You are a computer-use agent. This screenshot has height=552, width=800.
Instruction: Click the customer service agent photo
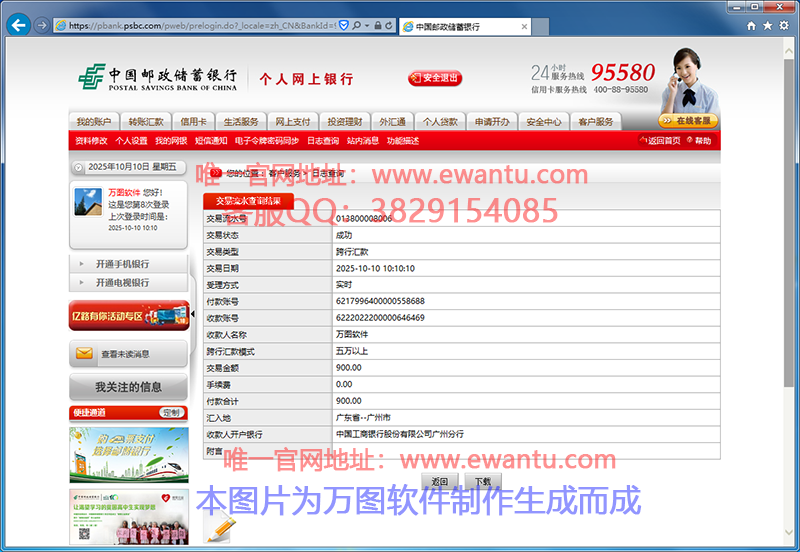click(689, 81)
